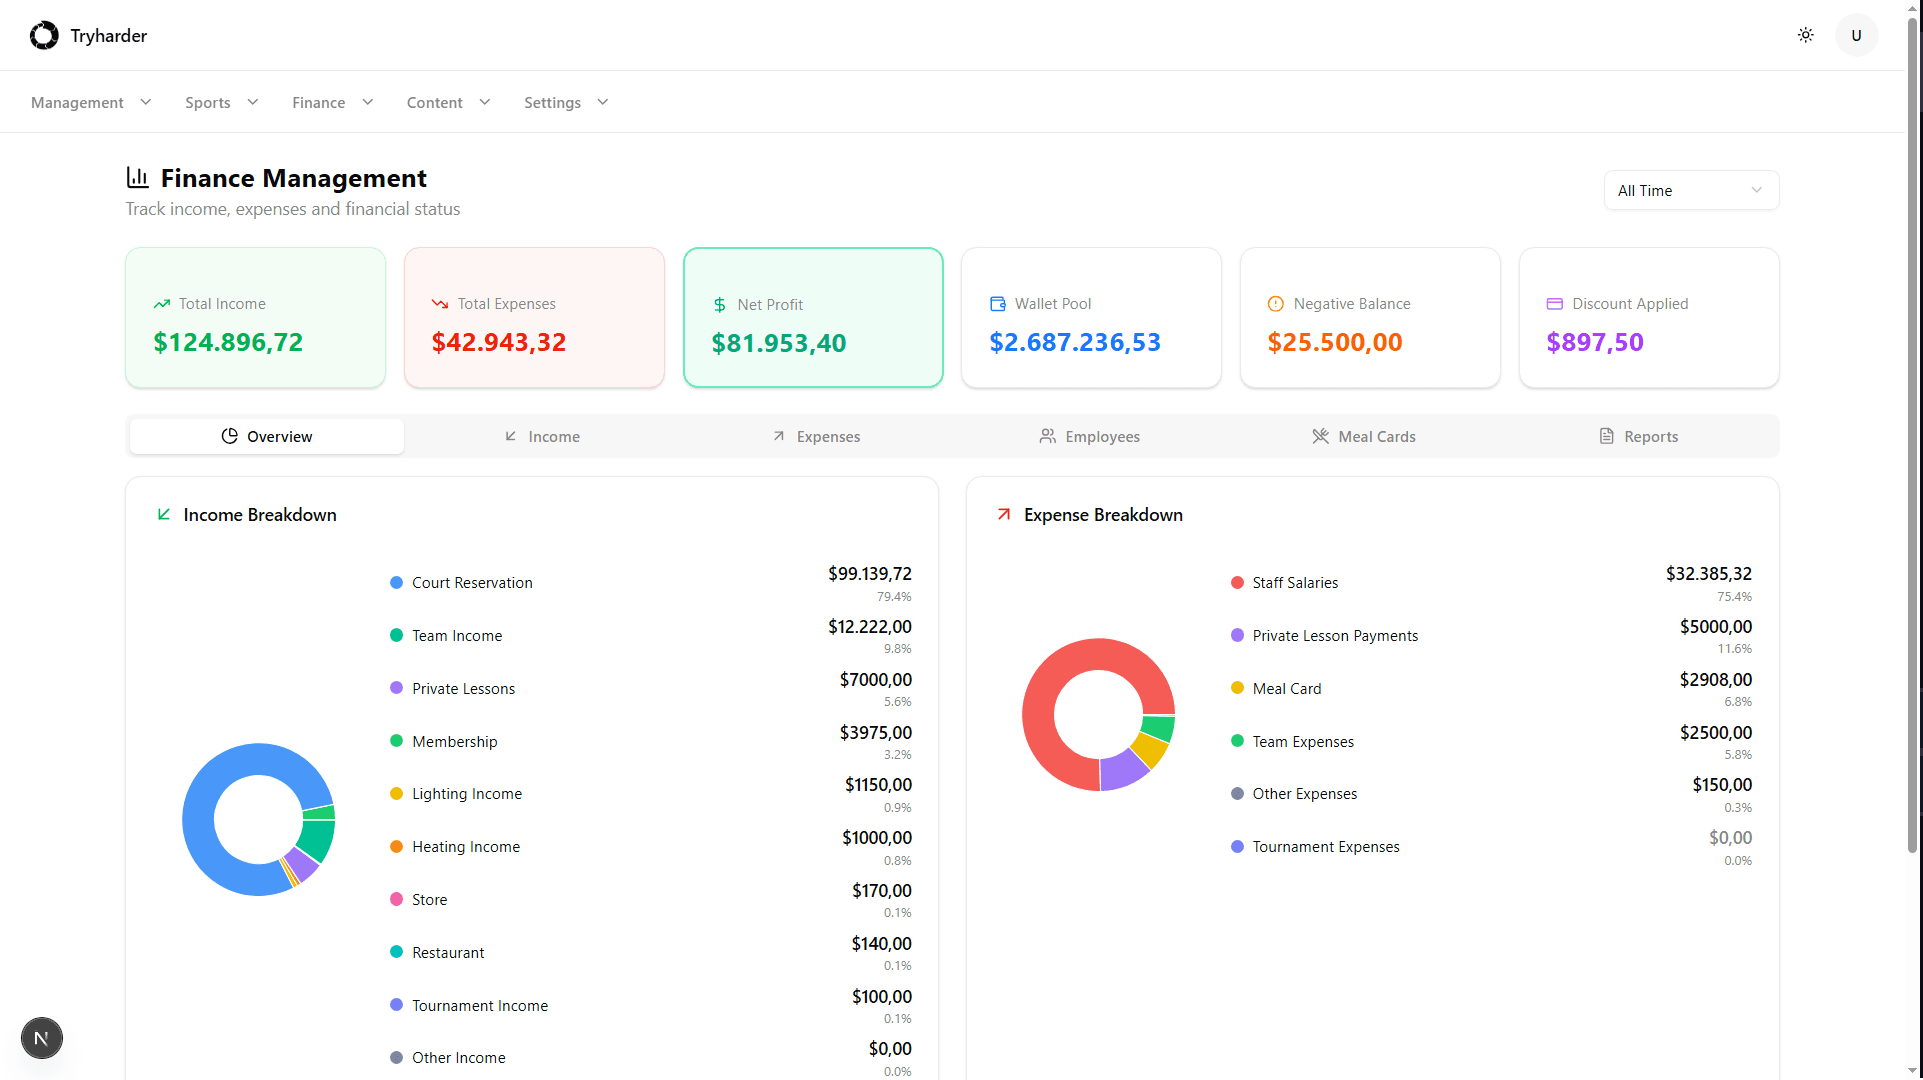Click the Tryharder logo link
The width and height of the screenshot is (1923, 1080).
(x=88, y=35)
